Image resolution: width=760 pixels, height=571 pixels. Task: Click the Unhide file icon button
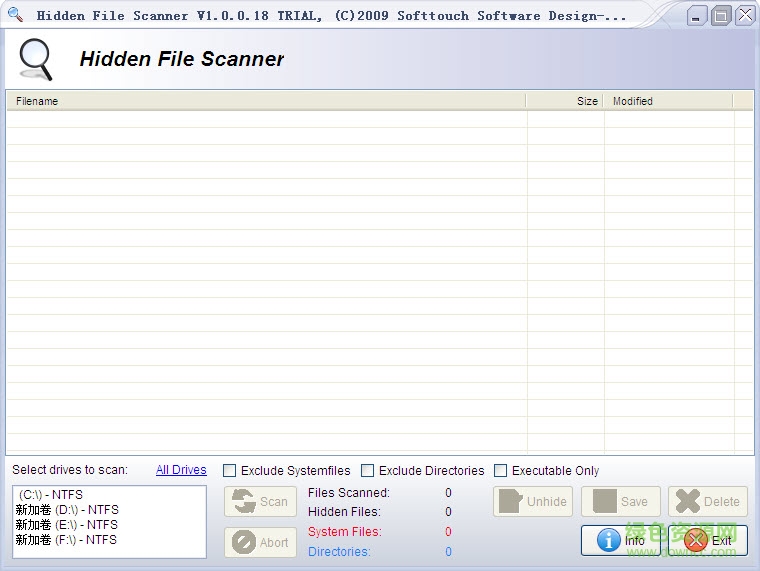531,502
